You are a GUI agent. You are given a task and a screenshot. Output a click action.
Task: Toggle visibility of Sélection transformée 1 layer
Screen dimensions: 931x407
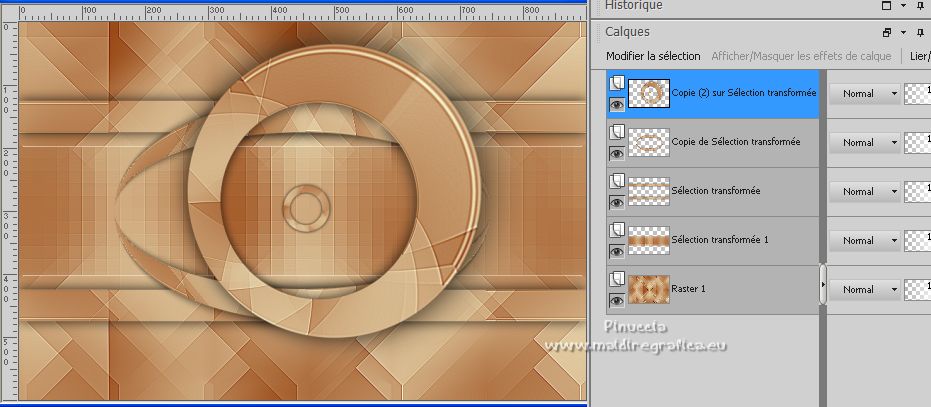click(617, 252)
